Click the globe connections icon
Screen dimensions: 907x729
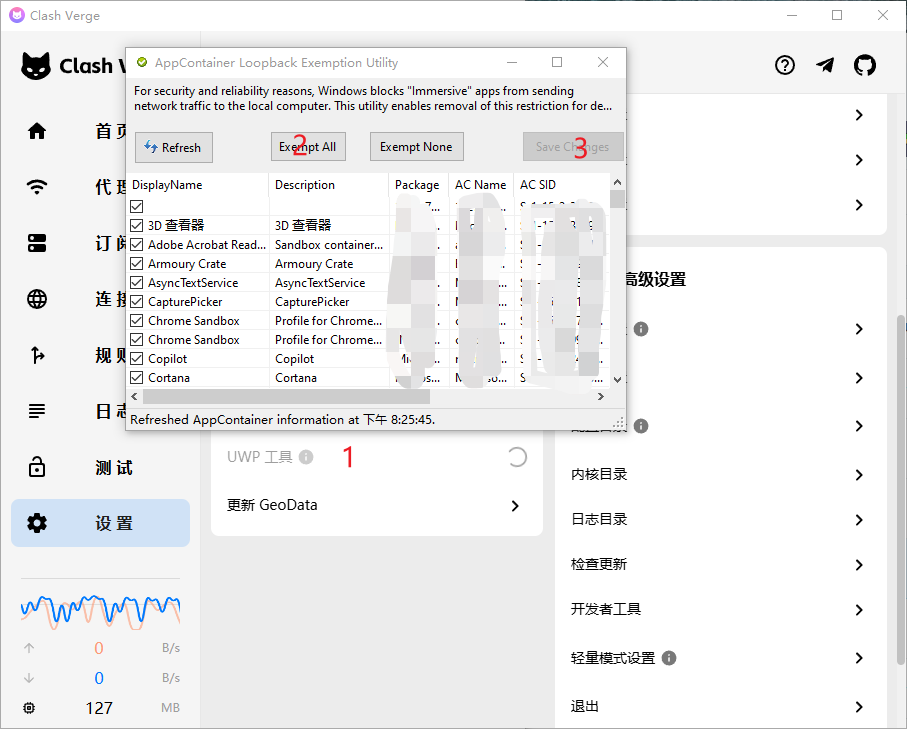click(x=37, y=299)
